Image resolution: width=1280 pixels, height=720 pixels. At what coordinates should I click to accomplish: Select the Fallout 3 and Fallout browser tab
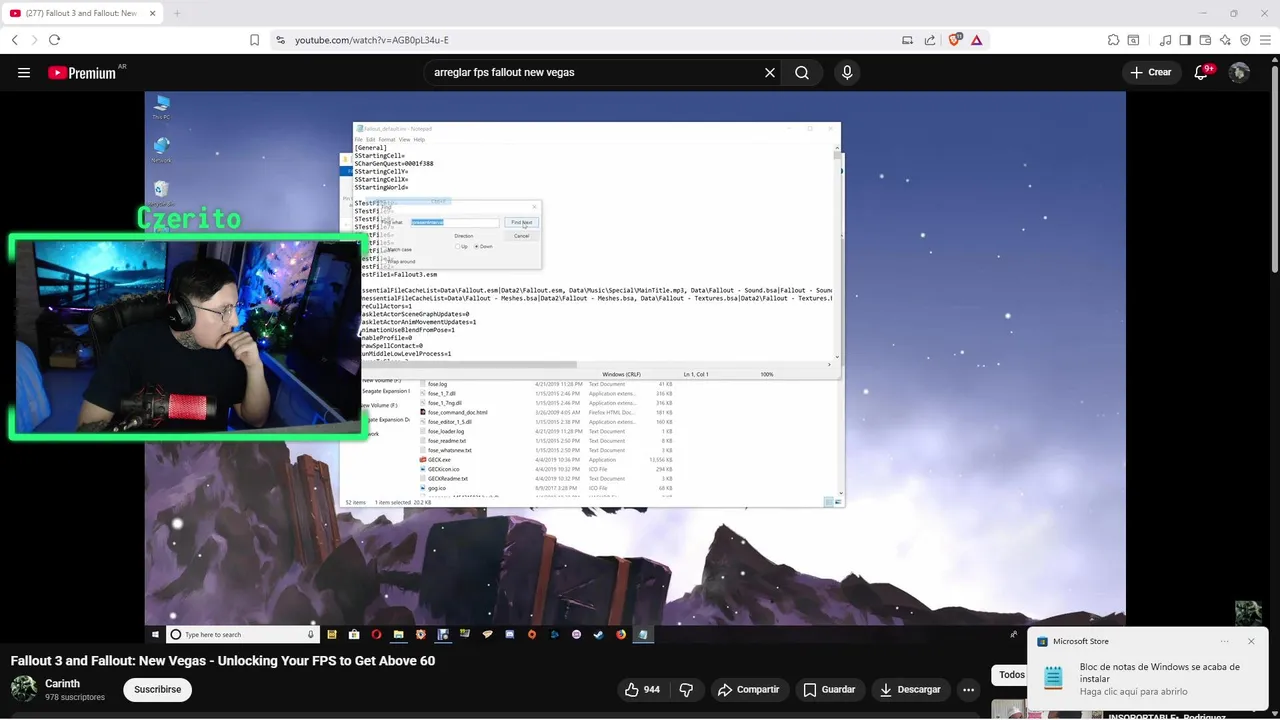click(x=80, y=13)
